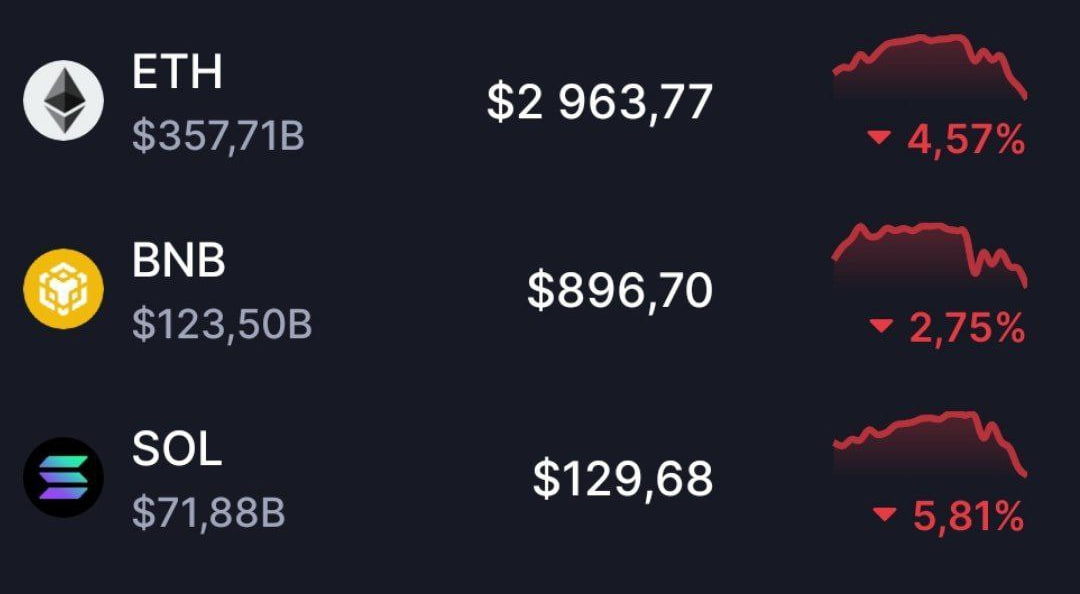Select the Solana logo icon

[63, 477]
